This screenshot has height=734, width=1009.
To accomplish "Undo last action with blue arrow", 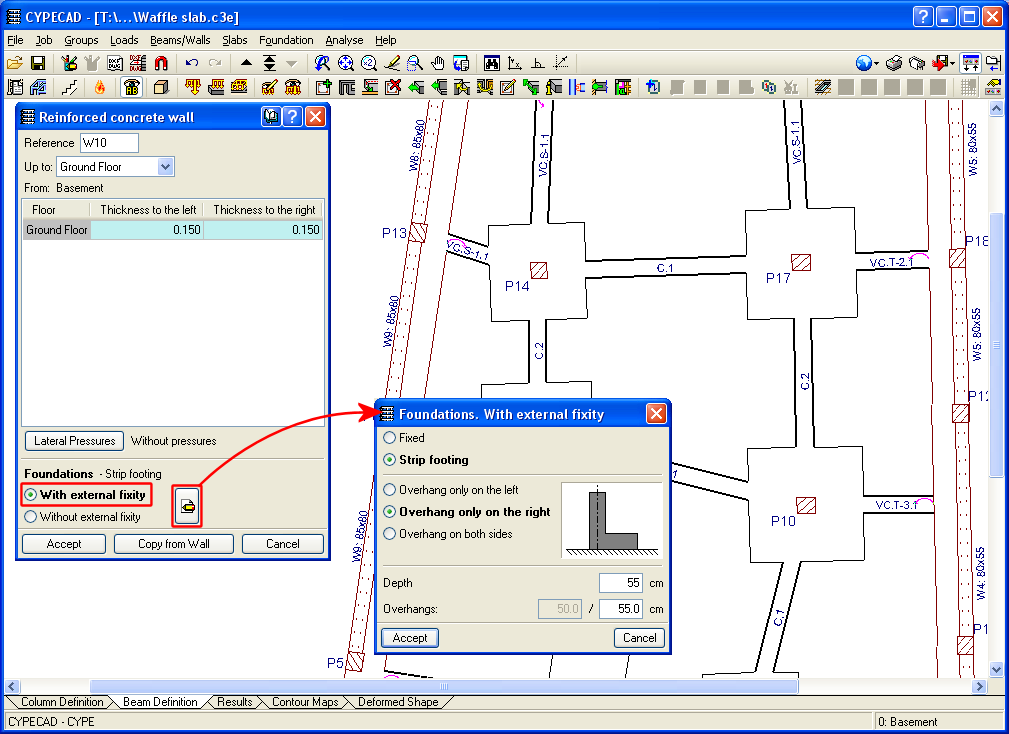I will click(192, 63).
